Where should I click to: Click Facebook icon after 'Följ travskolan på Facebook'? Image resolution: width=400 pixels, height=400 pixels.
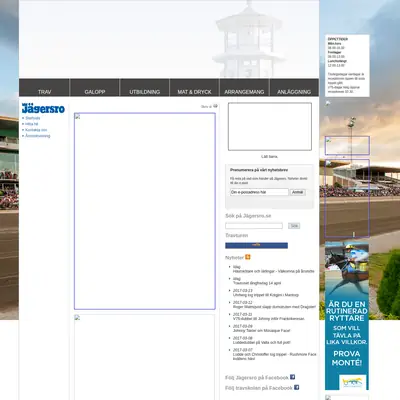pyautogui.click(x=296, y=387)
